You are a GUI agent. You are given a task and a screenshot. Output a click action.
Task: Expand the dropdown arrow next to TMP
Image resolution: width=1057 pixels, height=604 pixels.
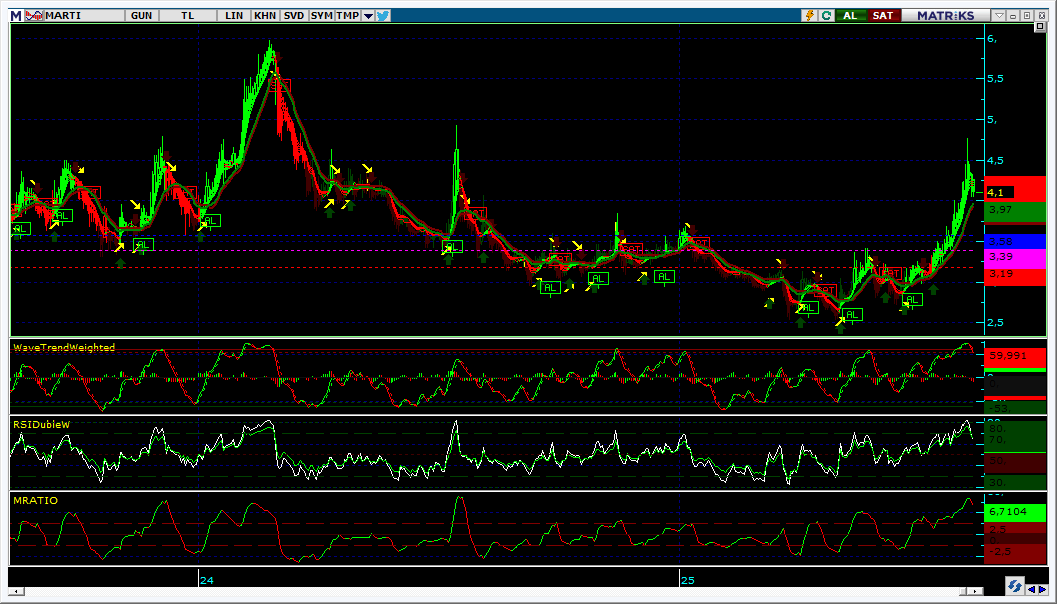(x=368, y=16)
